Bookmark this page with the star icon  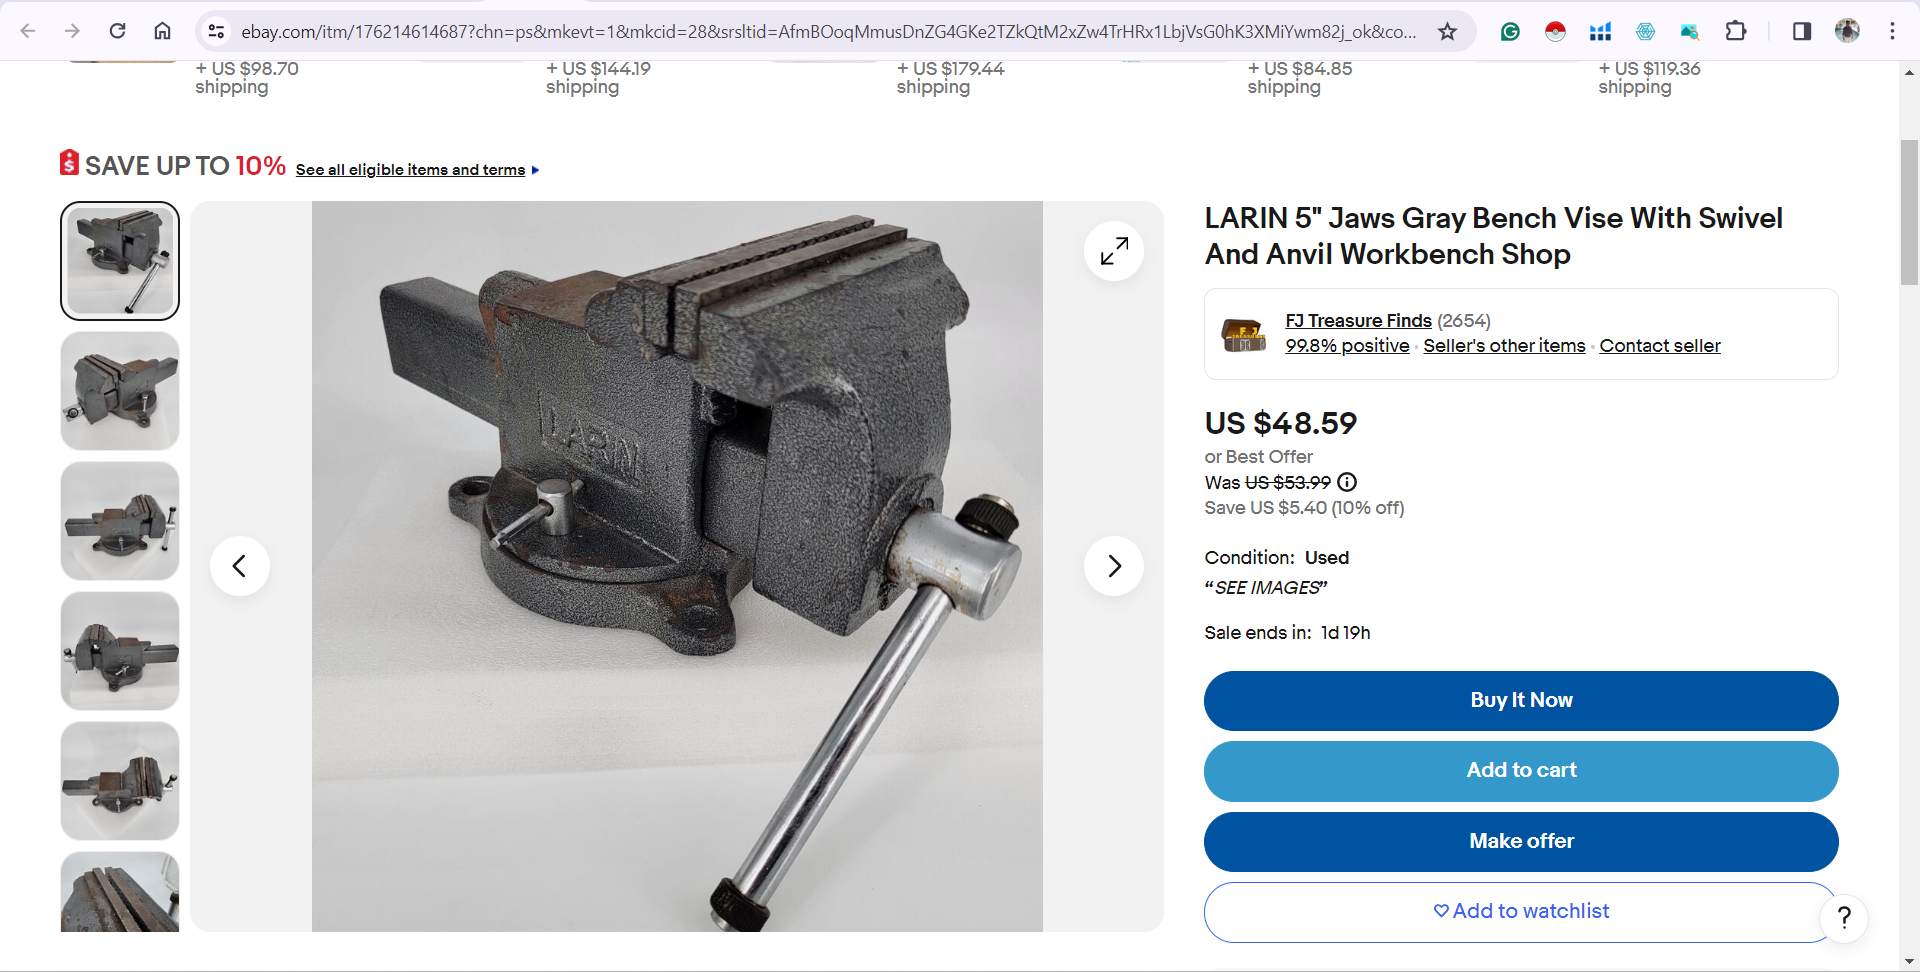click(1447, 31)
